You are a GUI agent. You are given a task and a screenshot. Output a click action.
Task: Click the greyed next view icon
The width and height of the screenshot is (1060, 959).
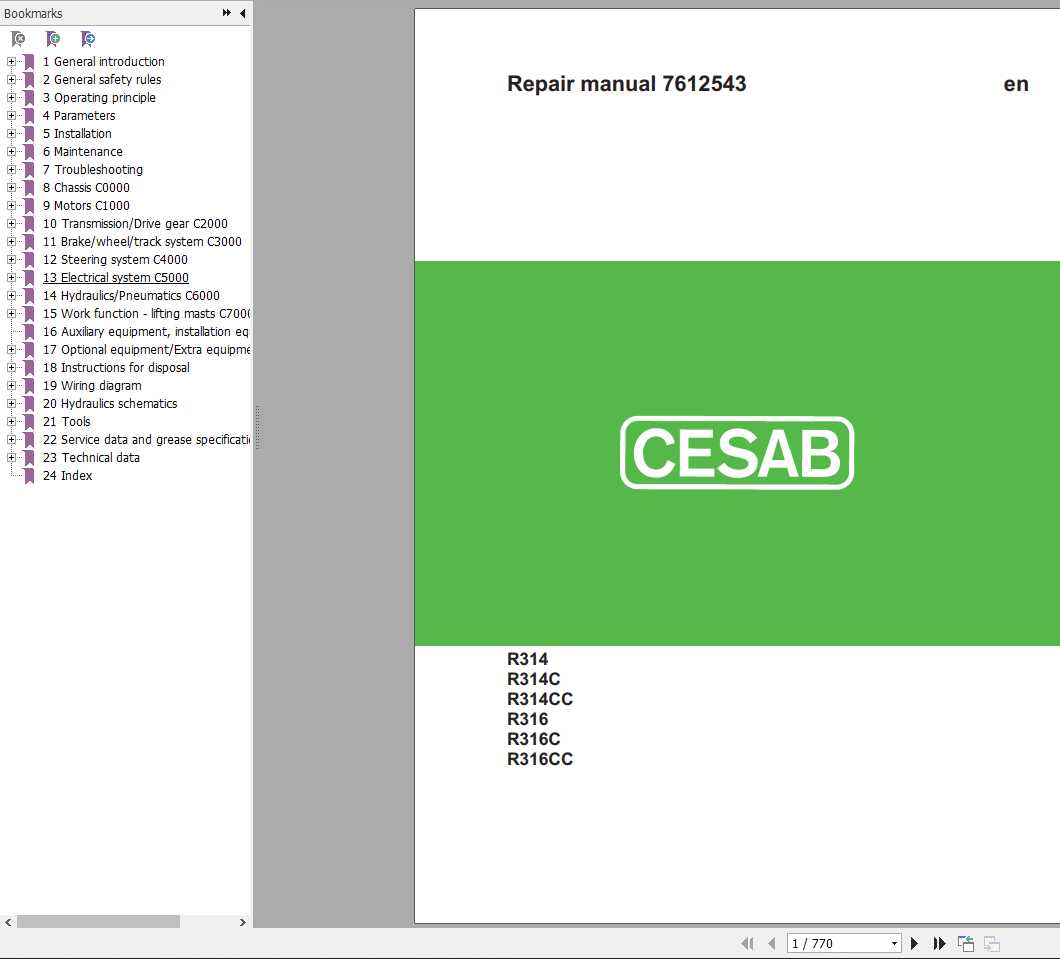click(992, 943)
